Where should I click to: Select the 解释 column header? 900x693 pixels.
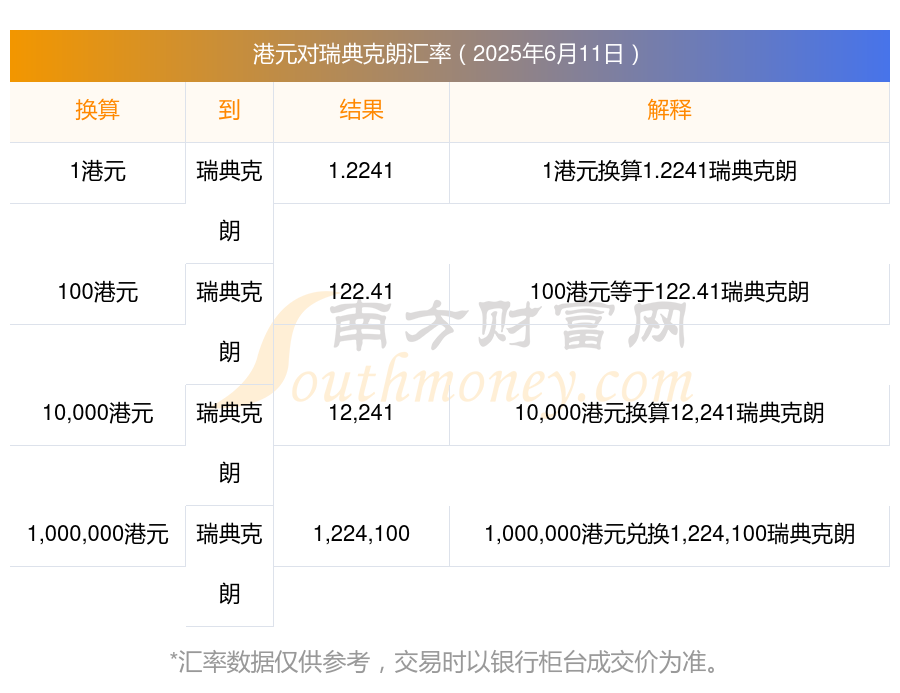click(x=669, y=110)
